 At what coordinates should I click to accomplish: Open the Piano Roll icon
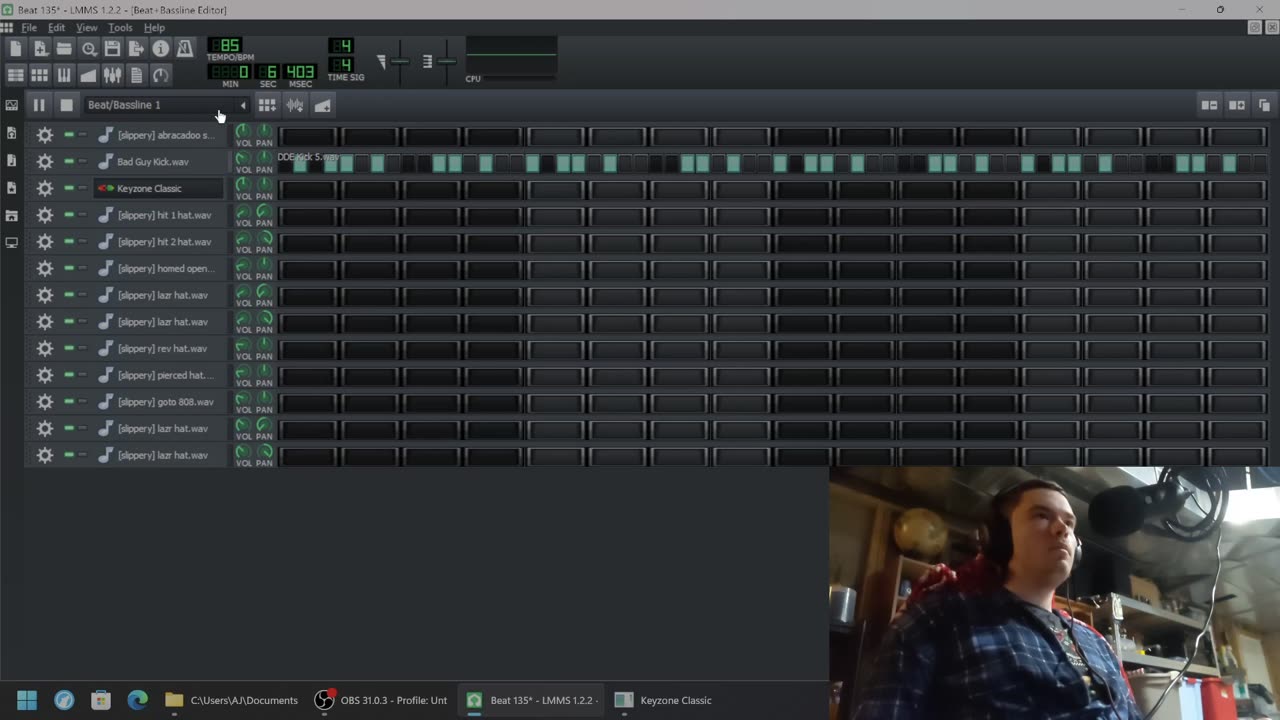64,75
